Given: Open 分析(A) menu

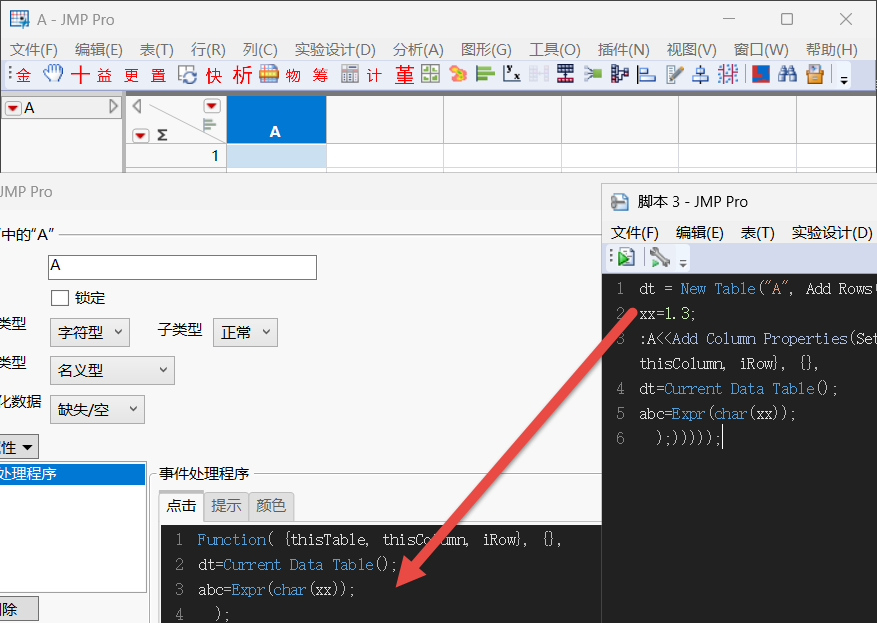Looking at the screenshot, I should pos(418,50).
